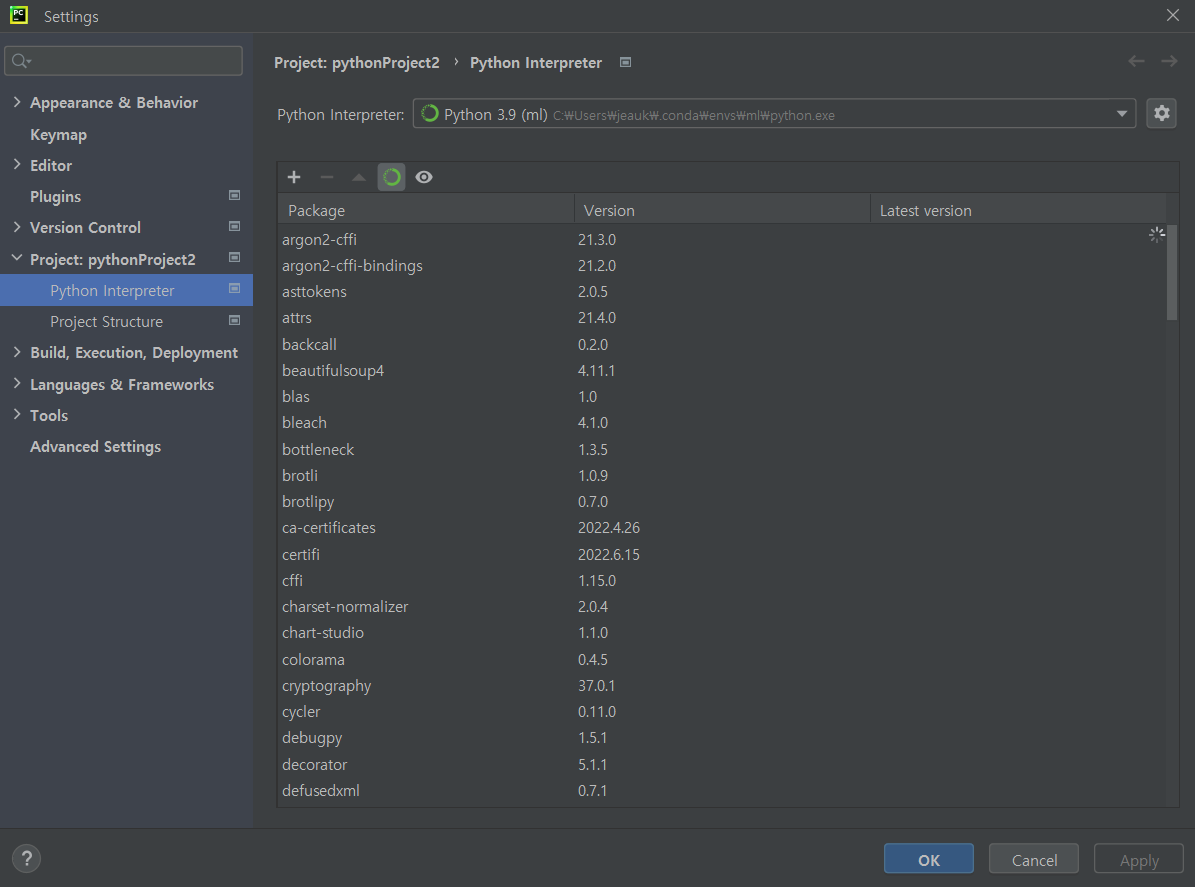The image size is (1195, 887).
Task: Select the cycler package row
Action: pyautogui.click(x=722, y=712)
